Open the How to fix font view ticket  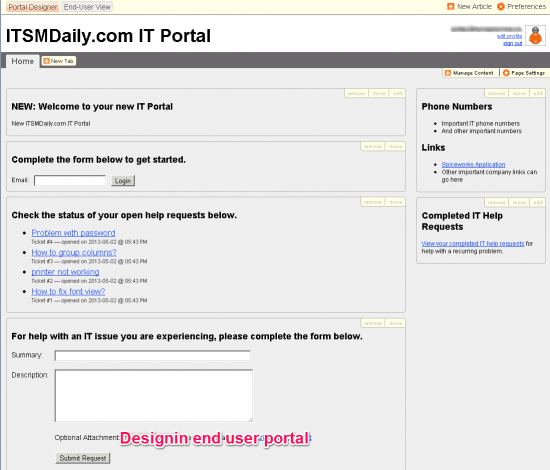click(68, 292)
